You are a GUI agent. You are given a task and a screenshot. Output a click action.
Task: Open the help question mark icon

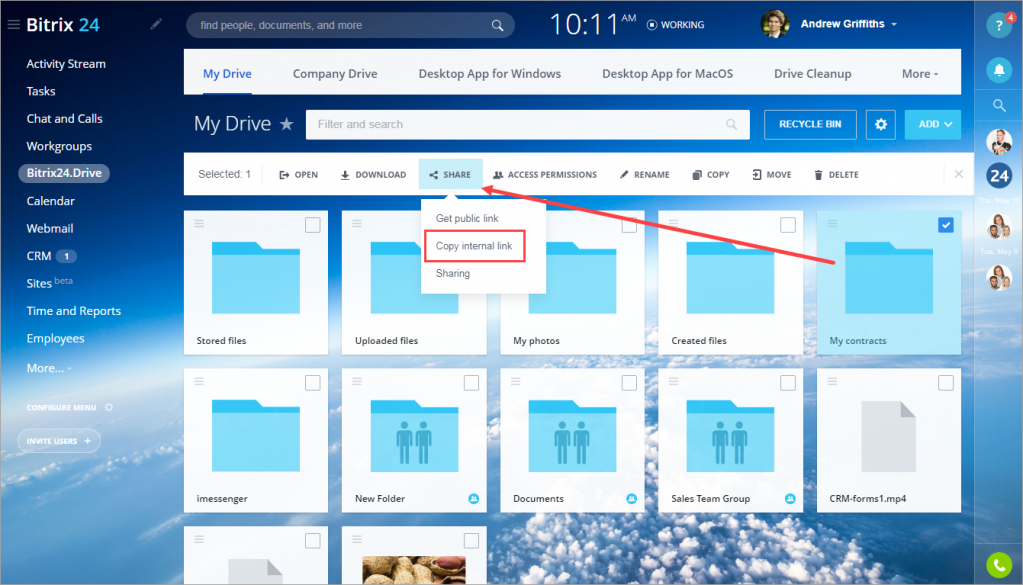(998, 25)
